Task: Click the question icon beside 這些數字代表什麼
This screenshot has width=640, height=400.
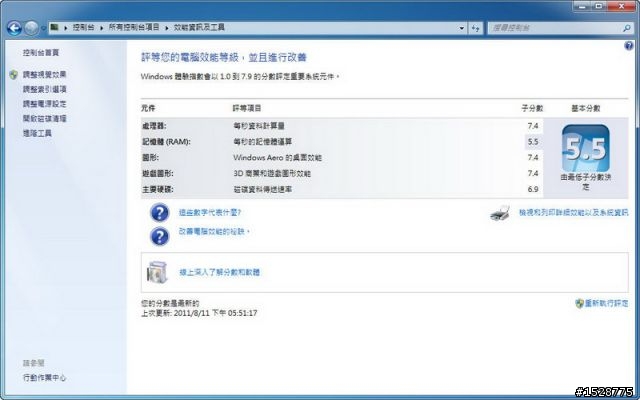Action: [x=159, y=213]
